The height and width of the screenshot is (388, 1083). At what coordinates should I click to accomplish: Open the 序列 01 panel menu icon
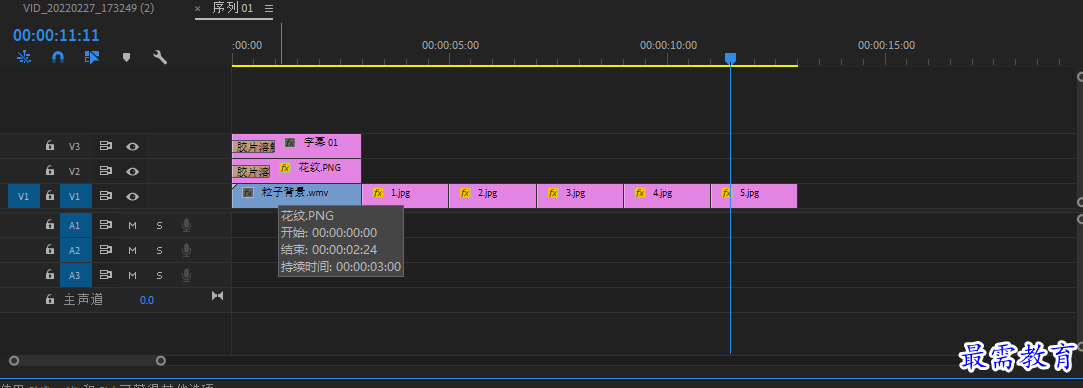point(269,8)
